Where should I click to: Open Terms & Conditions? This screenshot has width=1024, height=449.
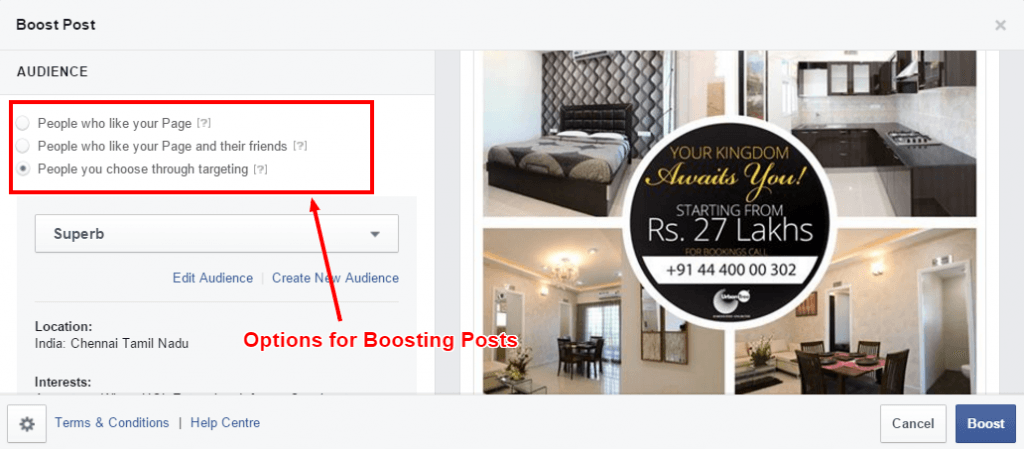click(x=112, y=423)
